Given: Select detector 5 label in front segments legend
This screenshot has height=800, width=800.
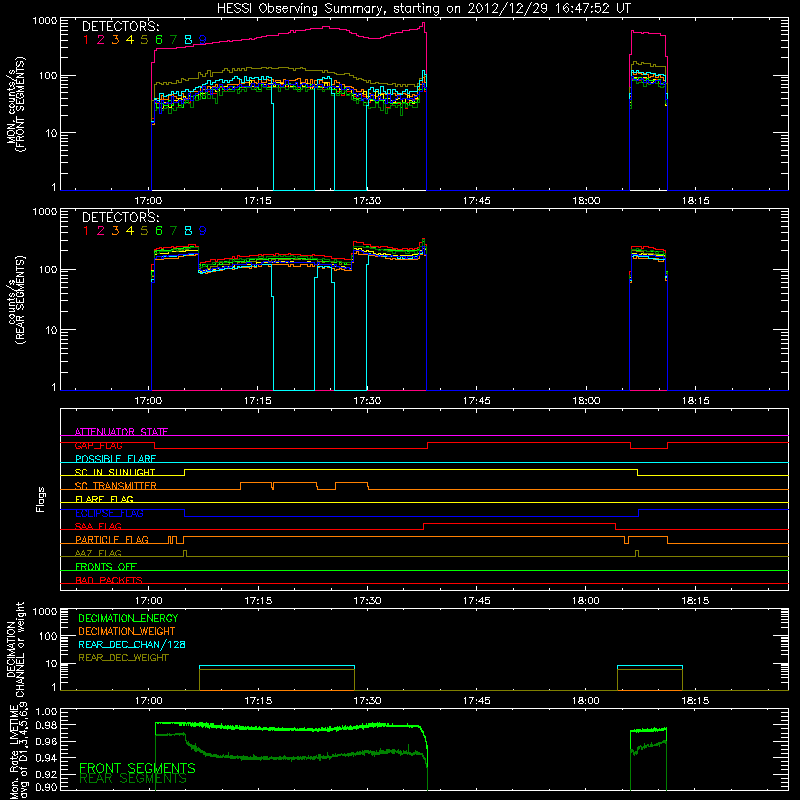Looking at the screenshot, I should tap(144, 40).
